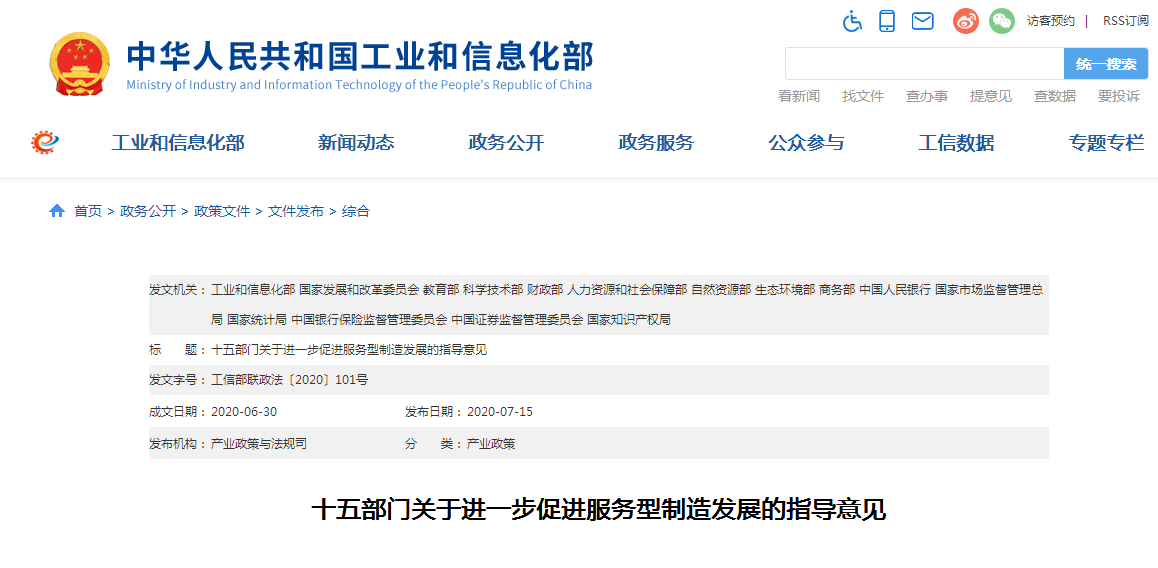1158x568 pixels.
Task: Go to 文件发布 in breadcrumb
Action: pyautogui.click(x=295, y=211)
